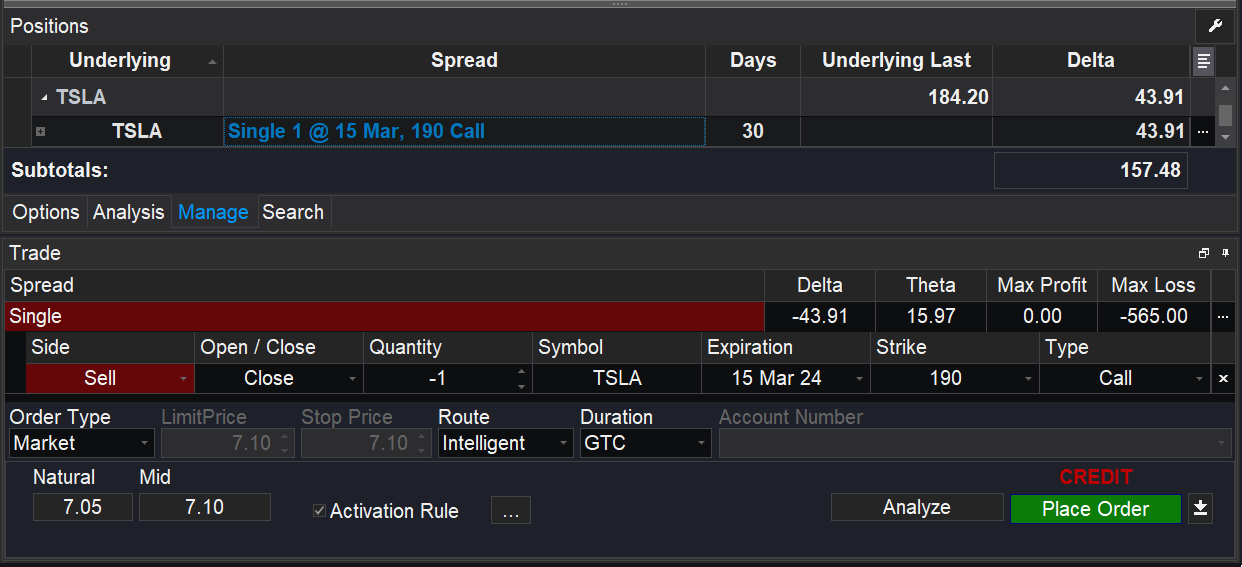The image size is (1242, 567).
Task: Switch to the Search tab
Action: 293,212
